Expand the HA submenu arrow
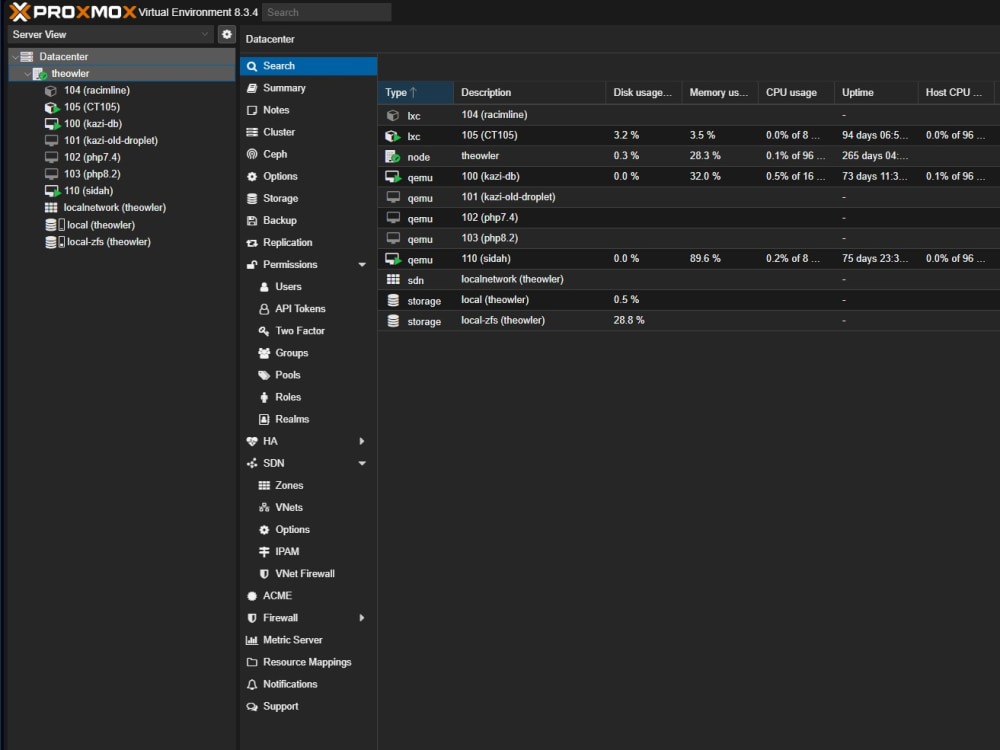 pyautogui.click(x=362, y=441)
